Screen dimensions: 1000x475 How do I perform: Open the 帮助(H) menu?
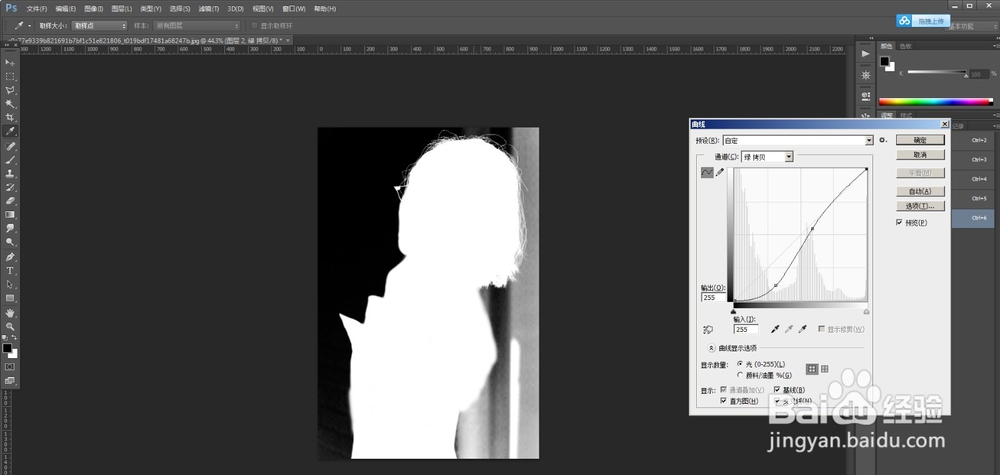tap(324, 9)
